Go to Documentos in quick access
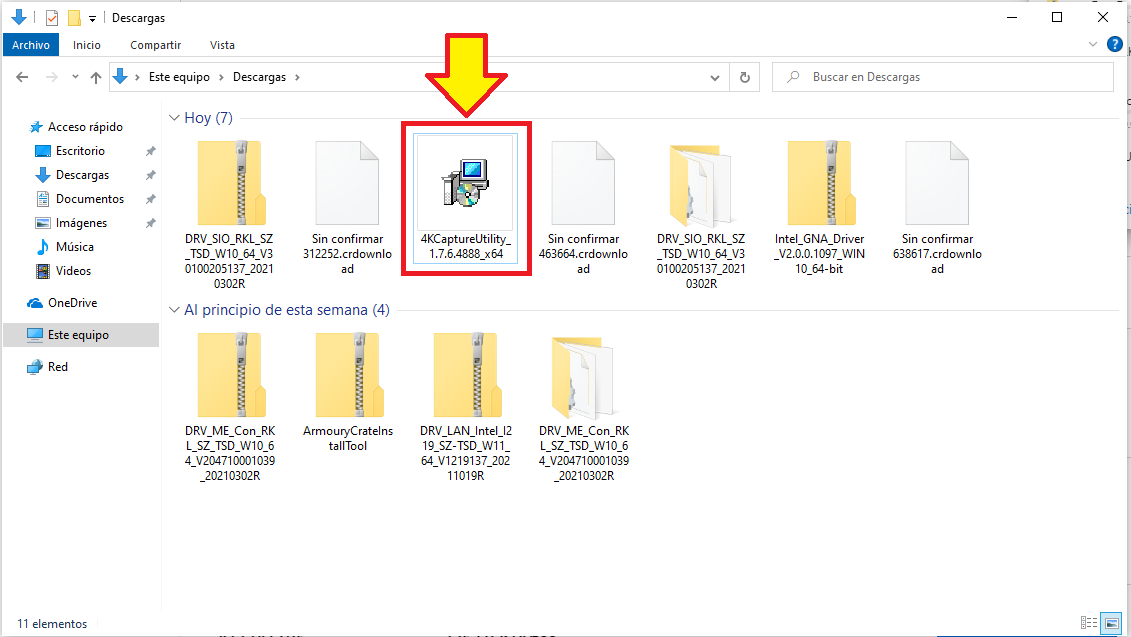Screen dimensions: 1131x637 coord(89,199)
